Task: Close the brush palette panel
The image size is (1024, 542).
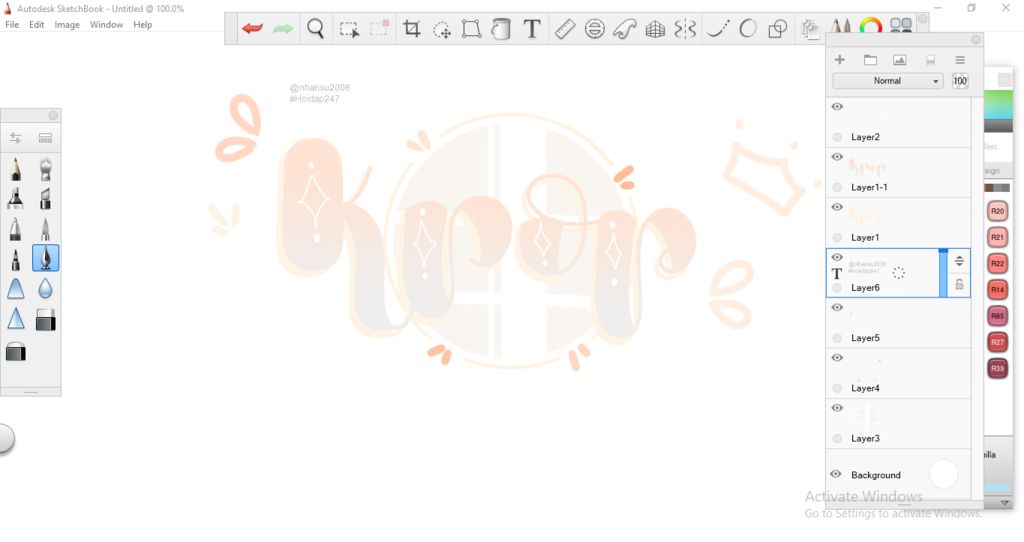Action: [x=53, y=116]
